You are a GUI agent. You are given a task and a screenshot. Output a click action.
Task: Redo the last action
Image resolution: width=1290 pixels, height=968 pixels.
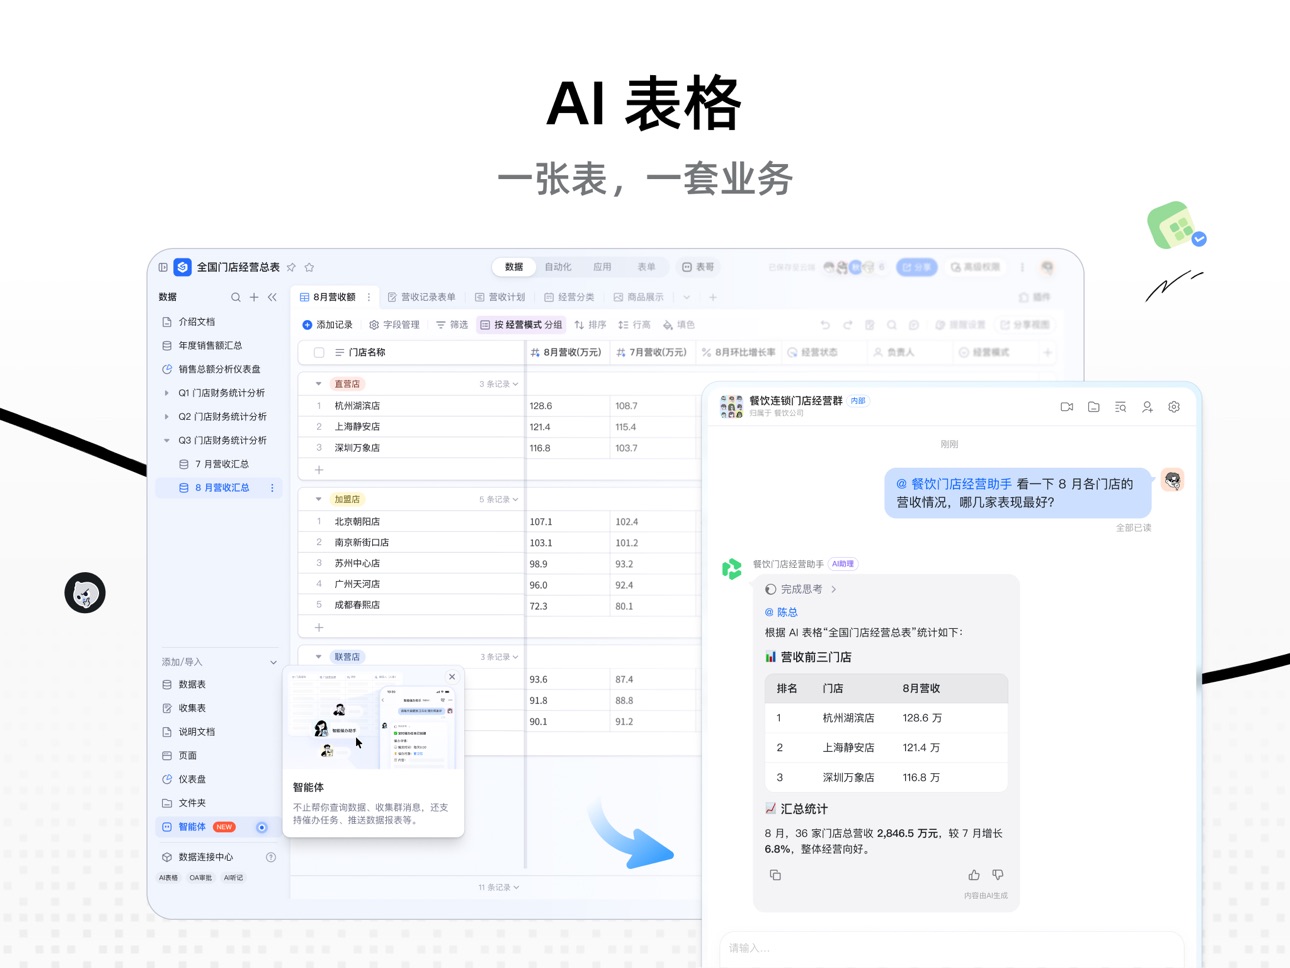848,325
